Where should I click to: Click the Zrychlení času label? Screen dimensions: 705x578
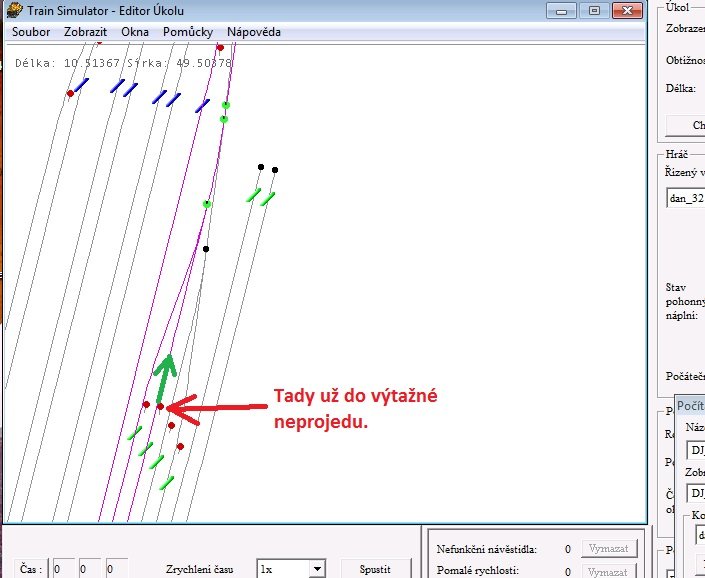[x=199, y=569]
